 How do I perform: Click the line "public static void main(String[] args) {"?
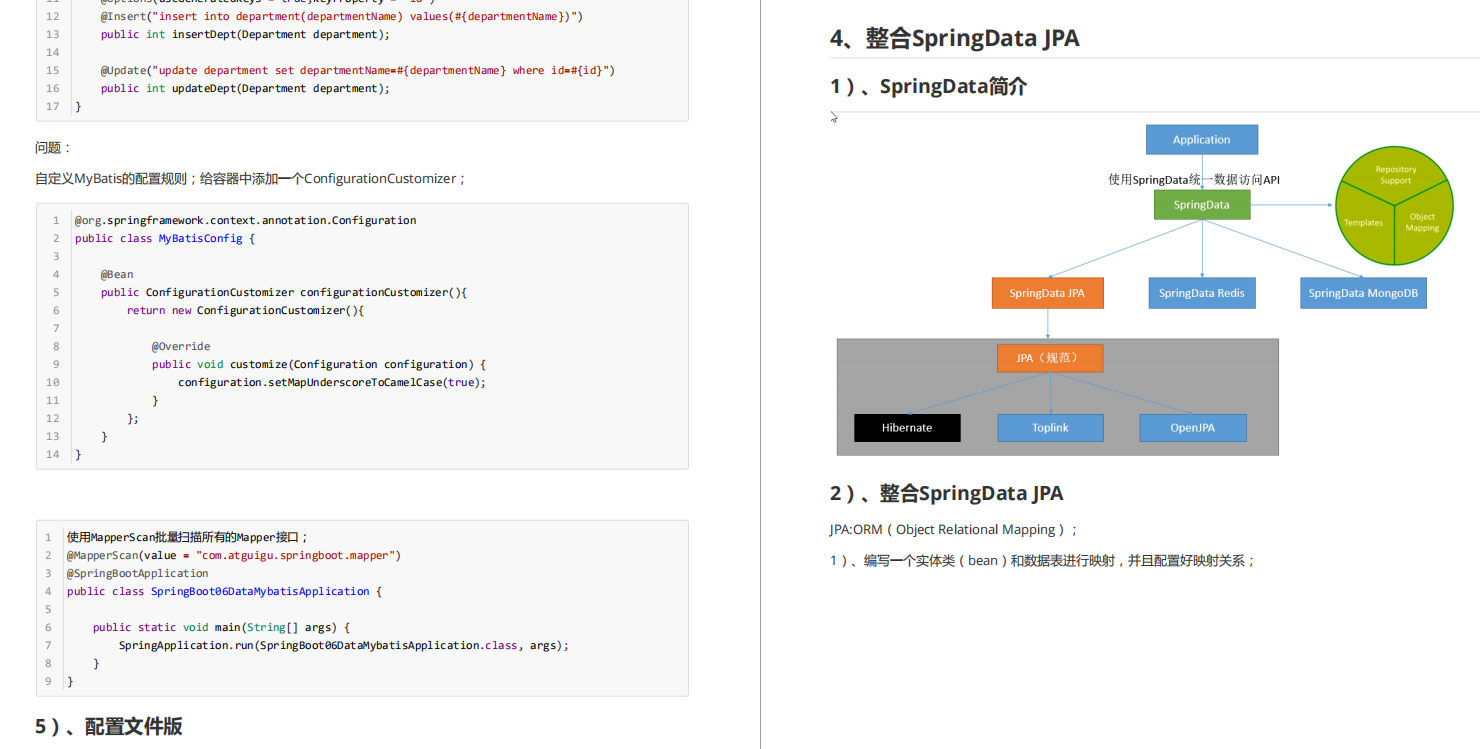click(x=222, y=627)
